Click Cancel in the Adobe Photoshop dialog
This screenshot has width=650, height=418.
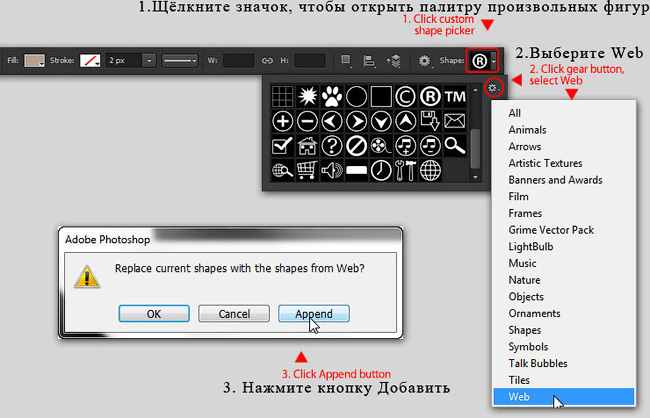tap(234, 314)
